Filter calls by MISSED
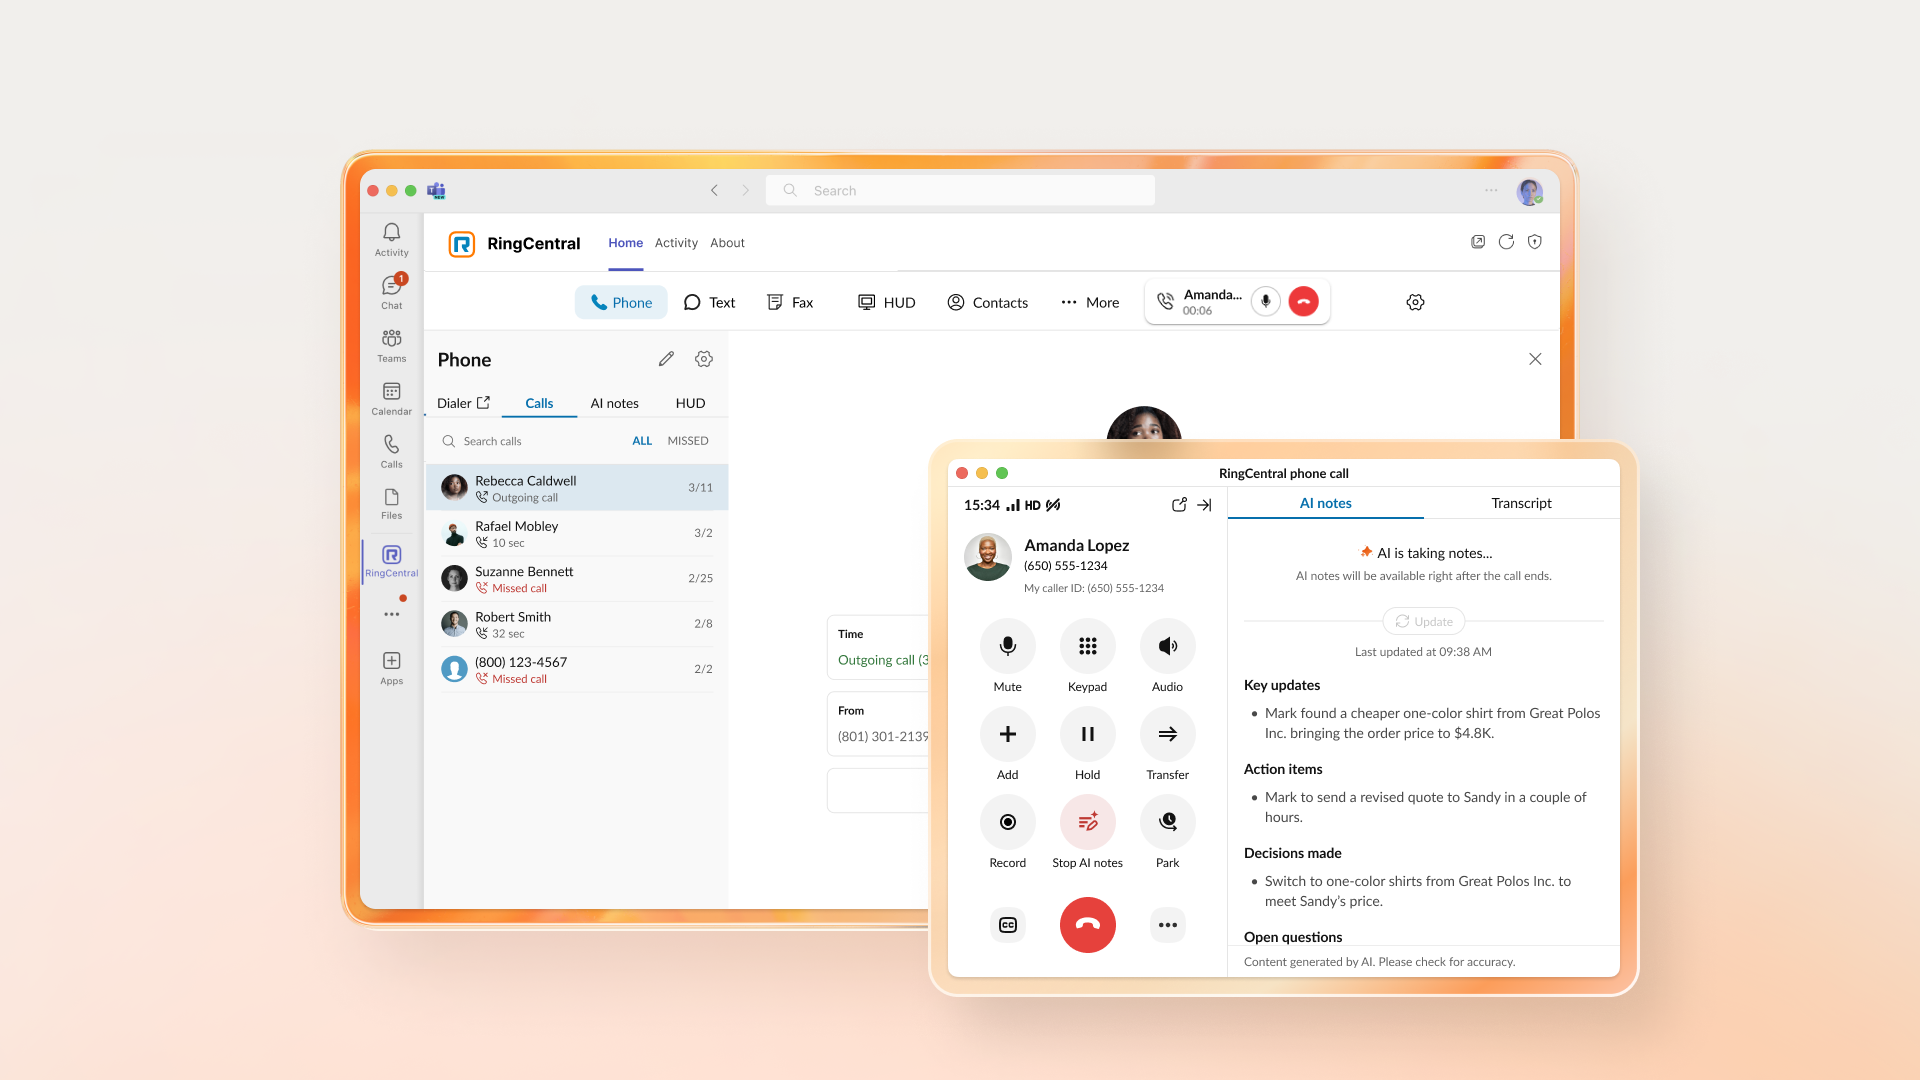This screenshot has height=1080, width=1920. tap(687, 441)
